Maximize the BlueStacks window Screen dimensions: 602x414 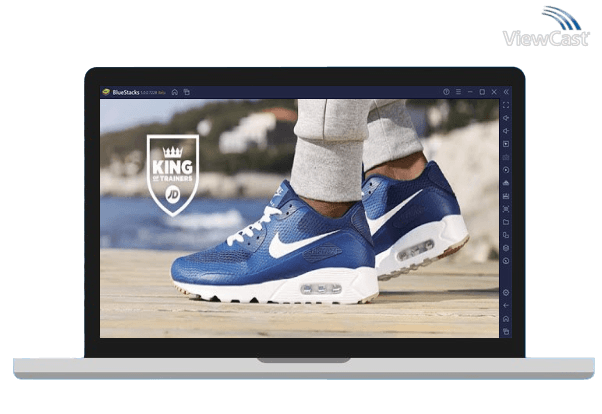(x=482, y=92)
